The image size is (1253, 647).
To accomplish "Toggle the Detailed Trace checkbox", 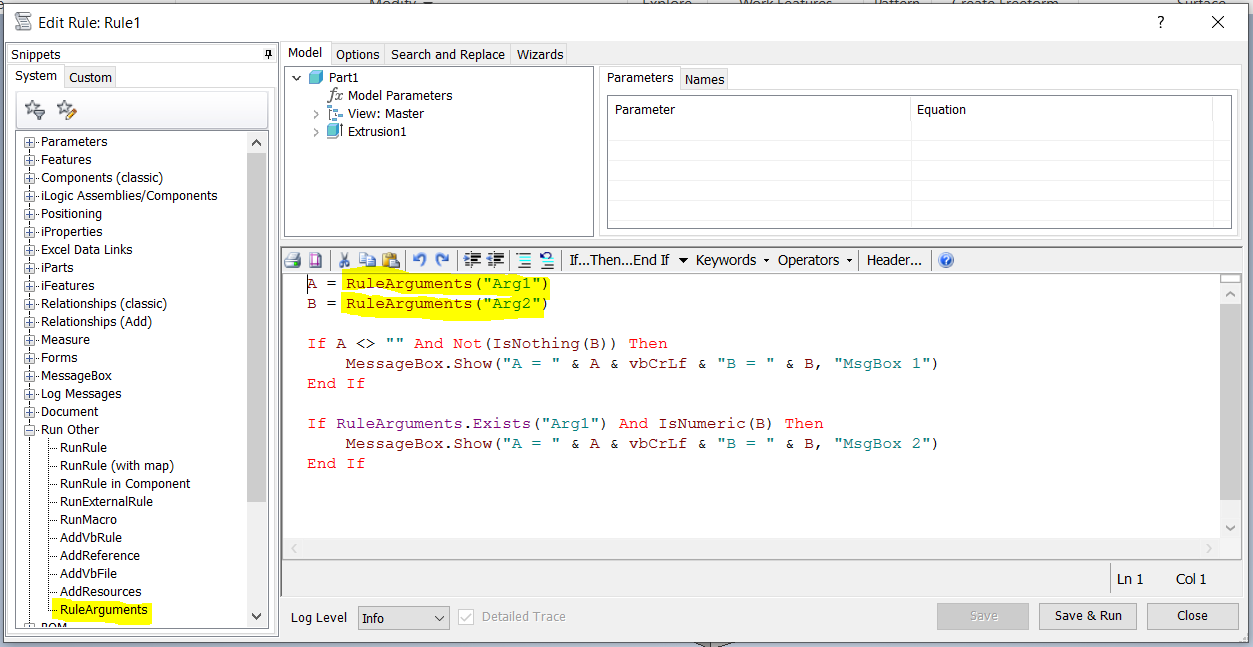I will 466,617.
